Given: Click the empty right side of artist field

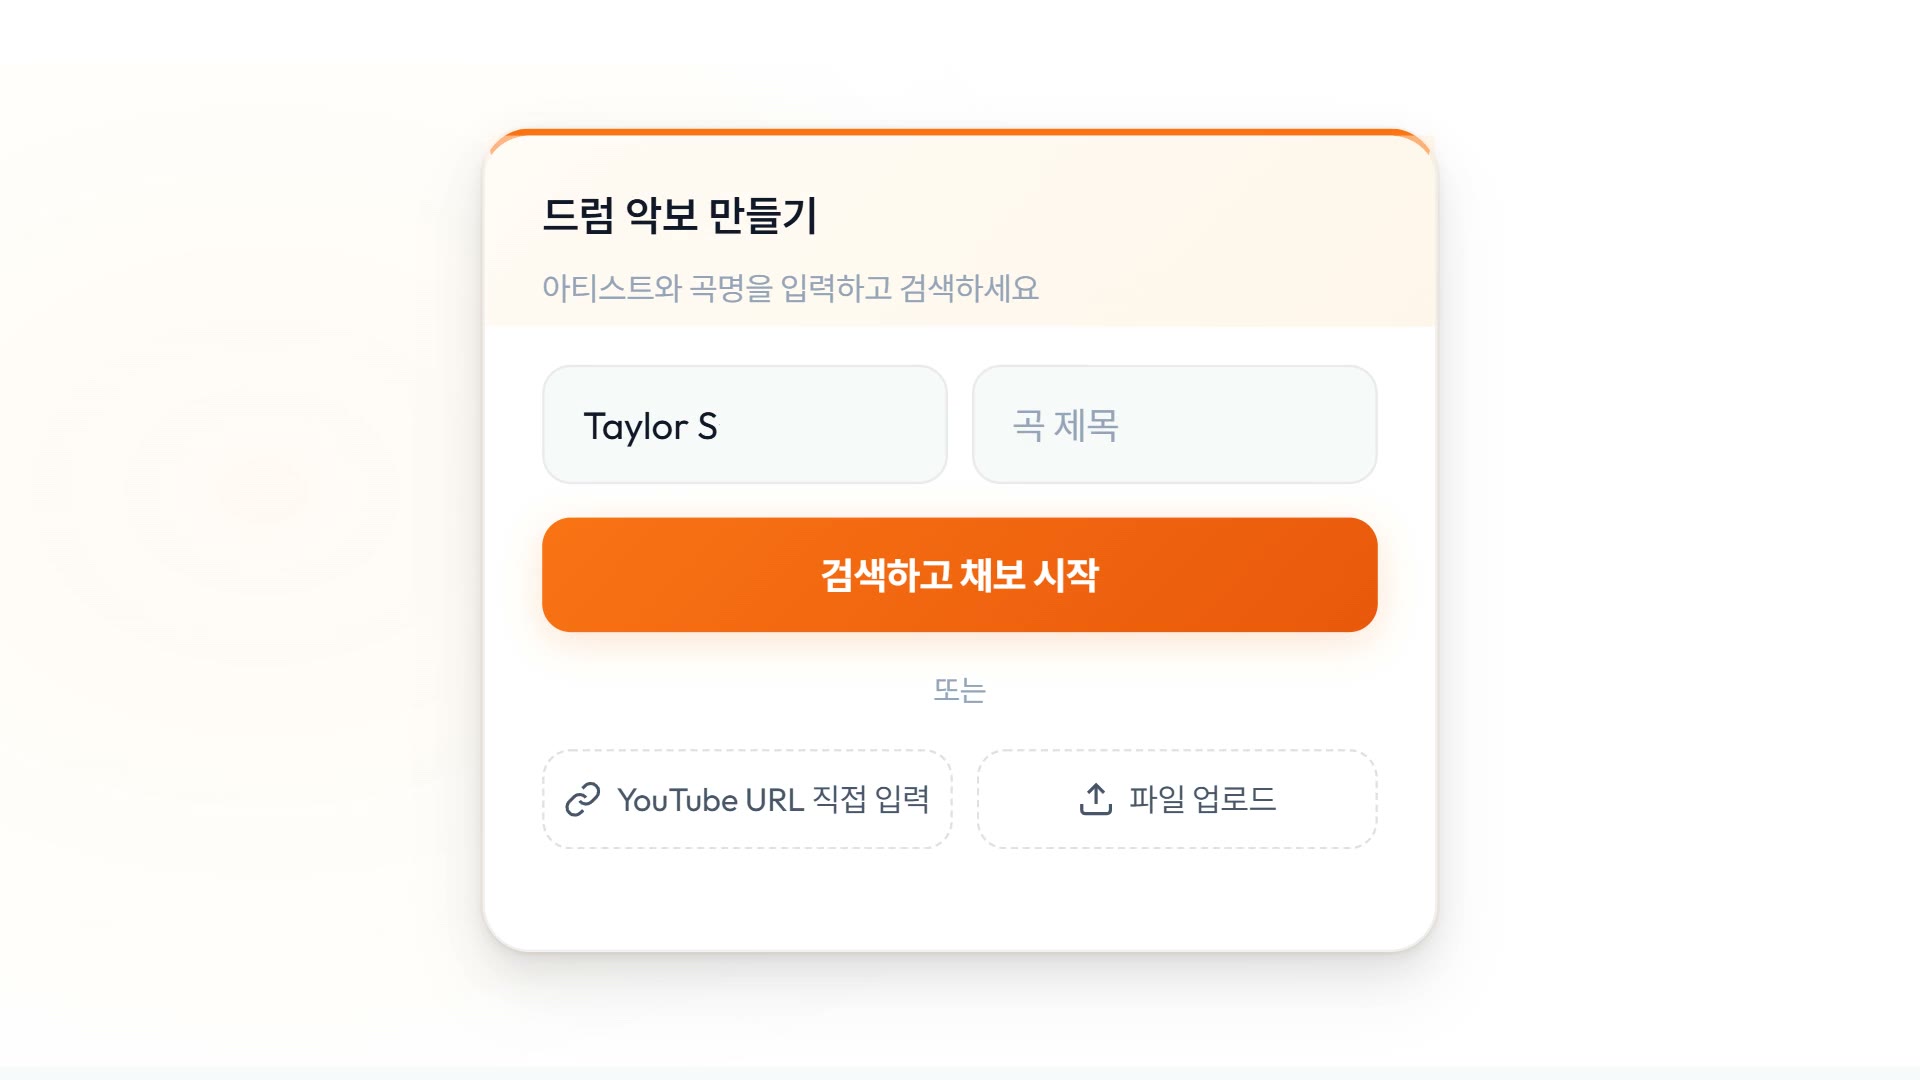Looking at the screenshot, I should pos(840,425).
